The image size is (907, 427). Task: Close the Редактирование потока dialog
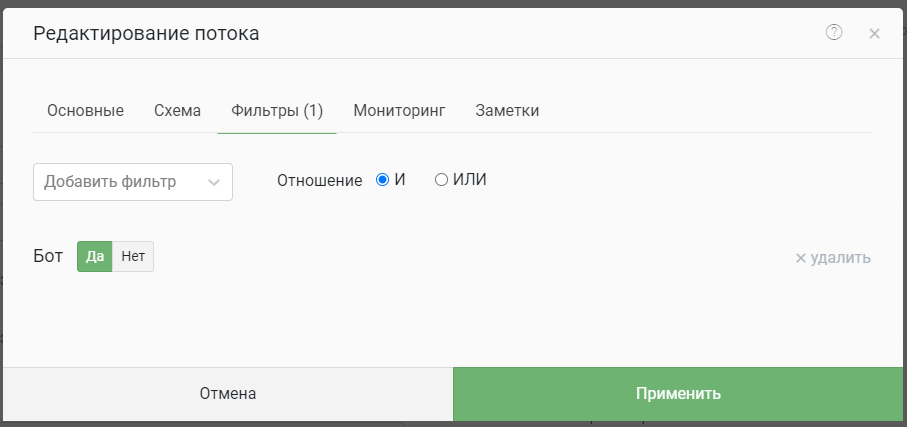(874, 34)
